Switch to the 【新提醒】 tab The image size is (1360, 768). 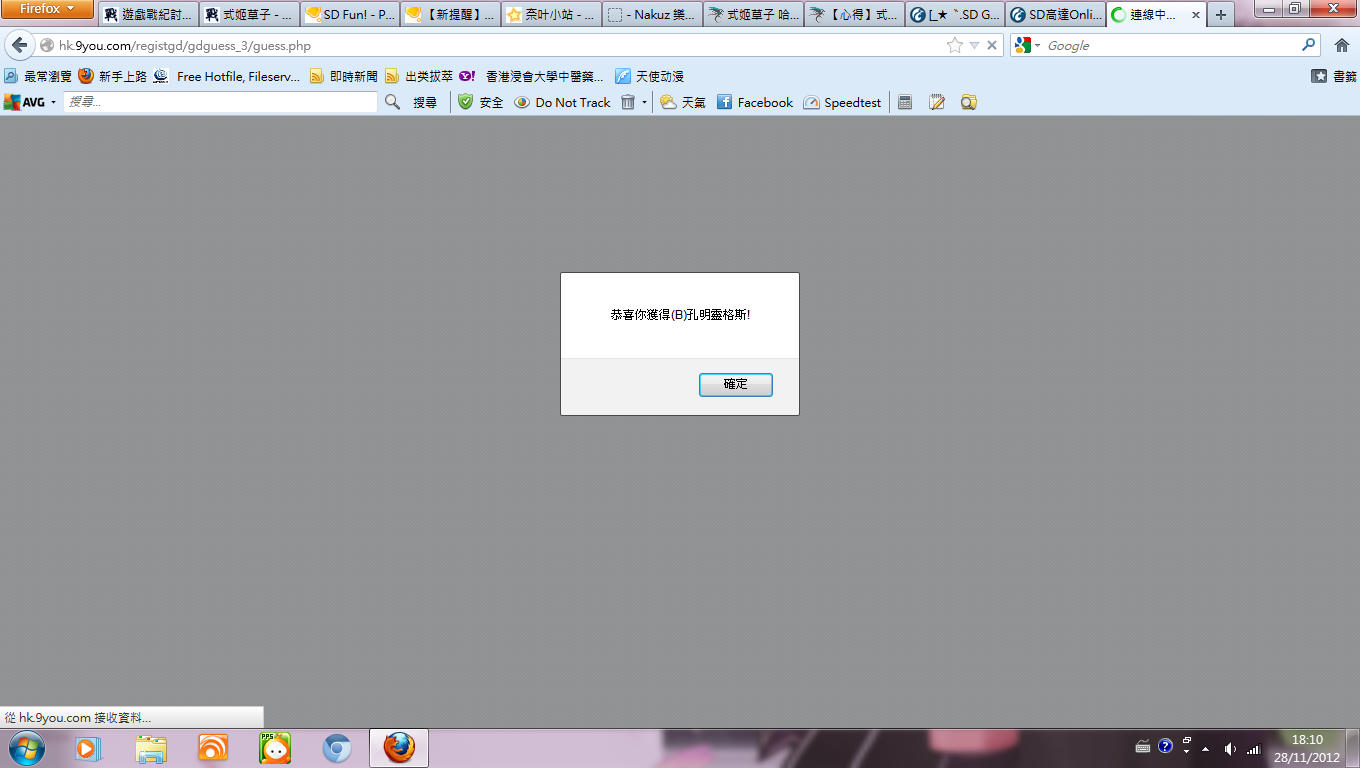point(450,15)
